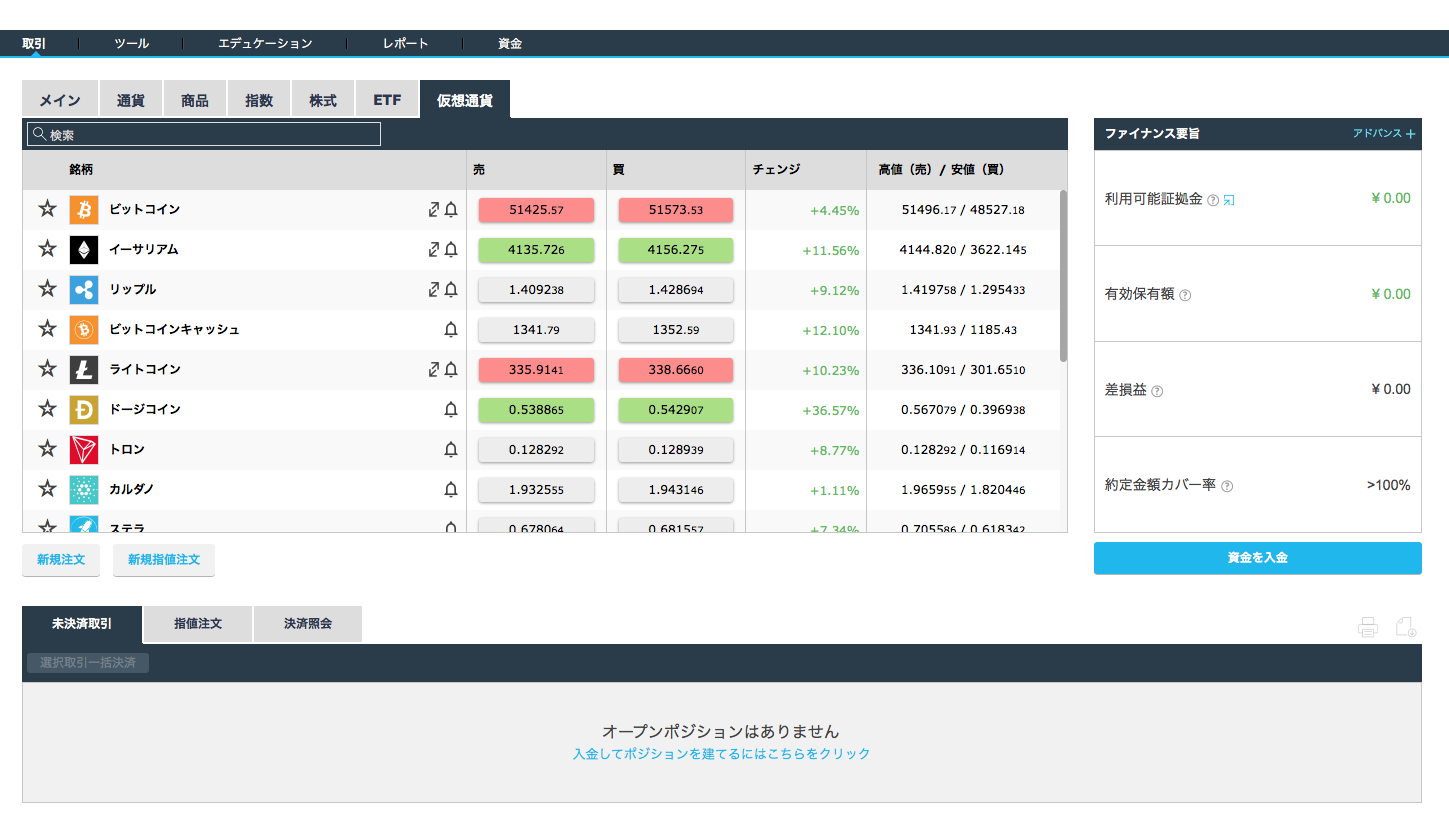Click the ドージコイン alert bell
This screenshot has width=1449, height=815.
click(452, 409)
